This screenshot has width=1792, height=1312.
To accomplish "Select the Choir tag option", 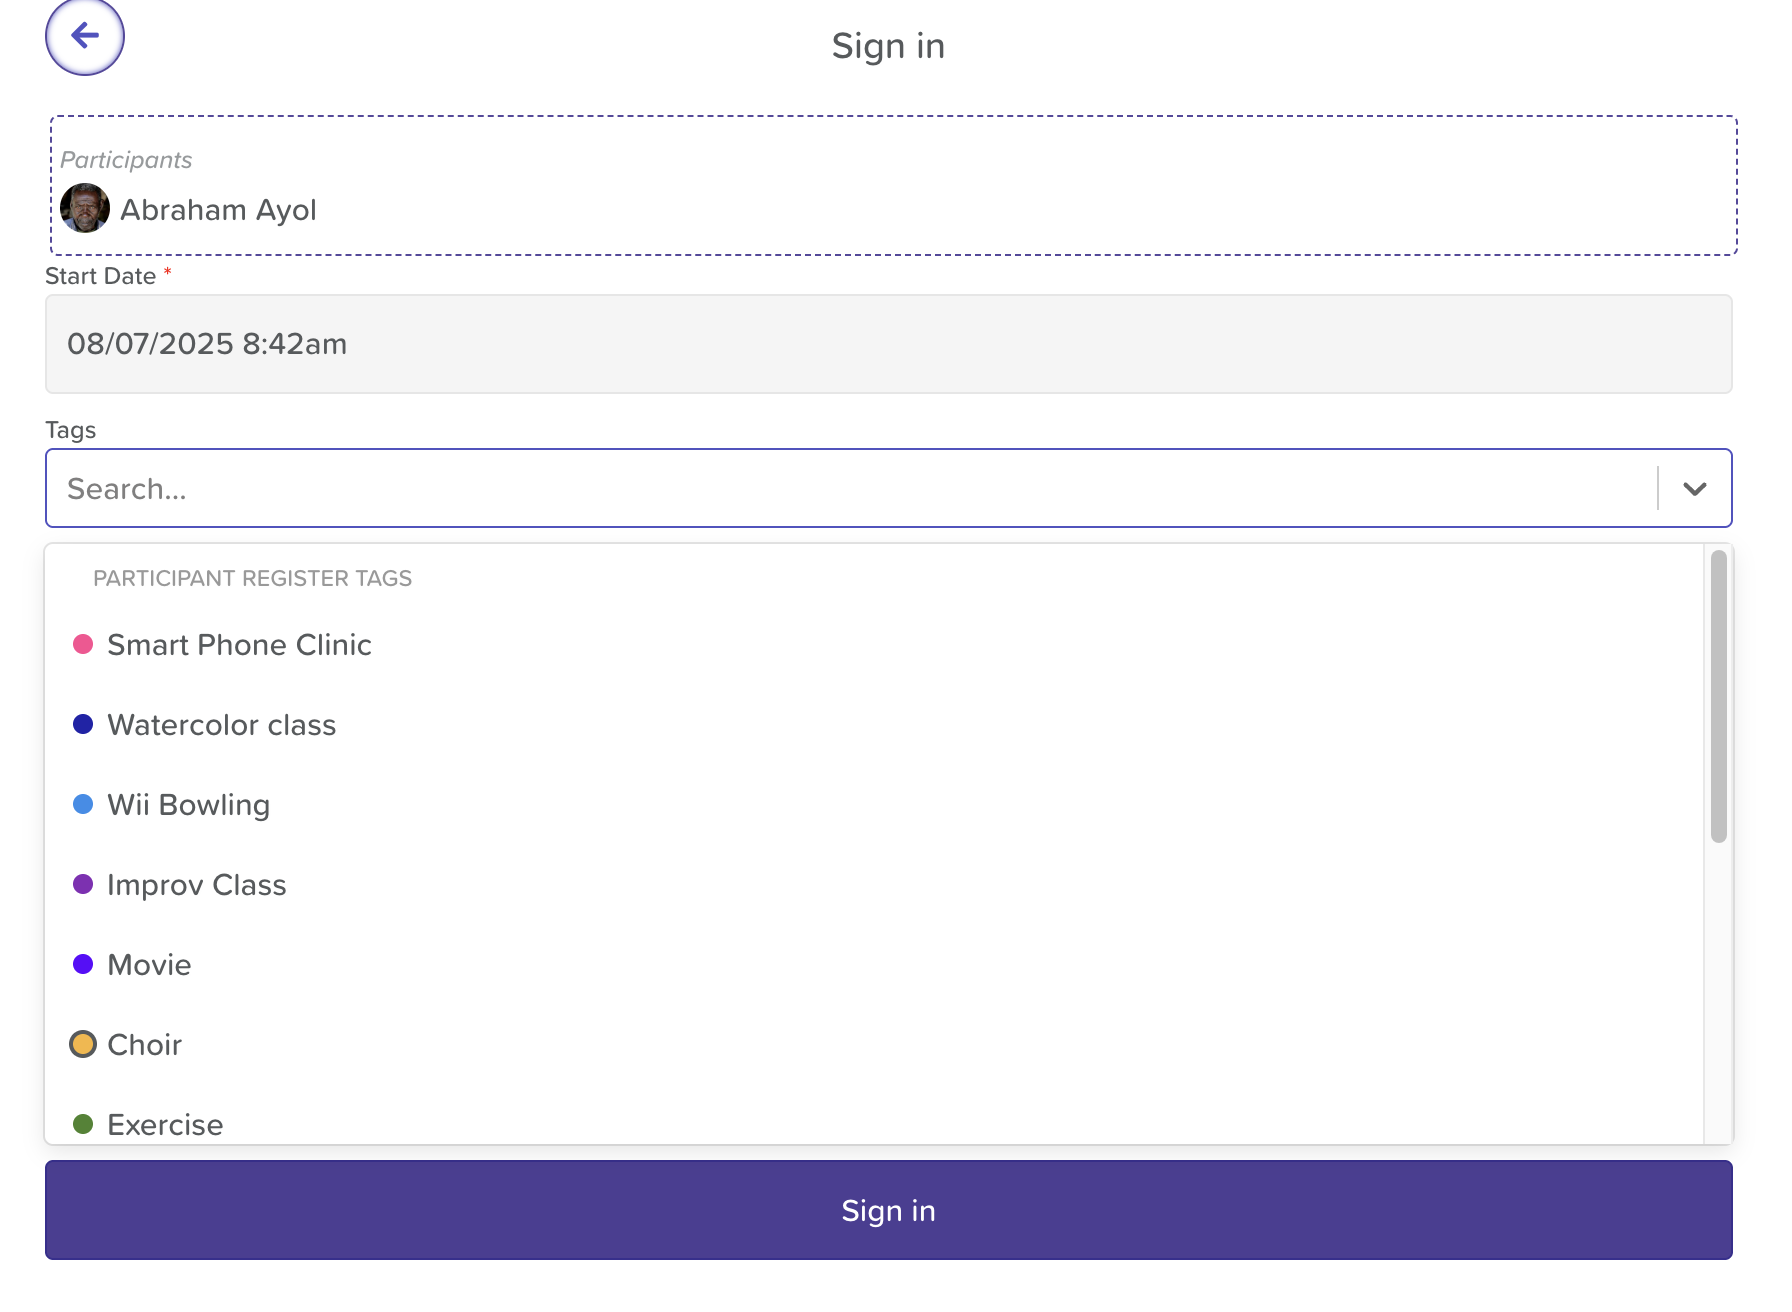I will [x=874, y=1045].
